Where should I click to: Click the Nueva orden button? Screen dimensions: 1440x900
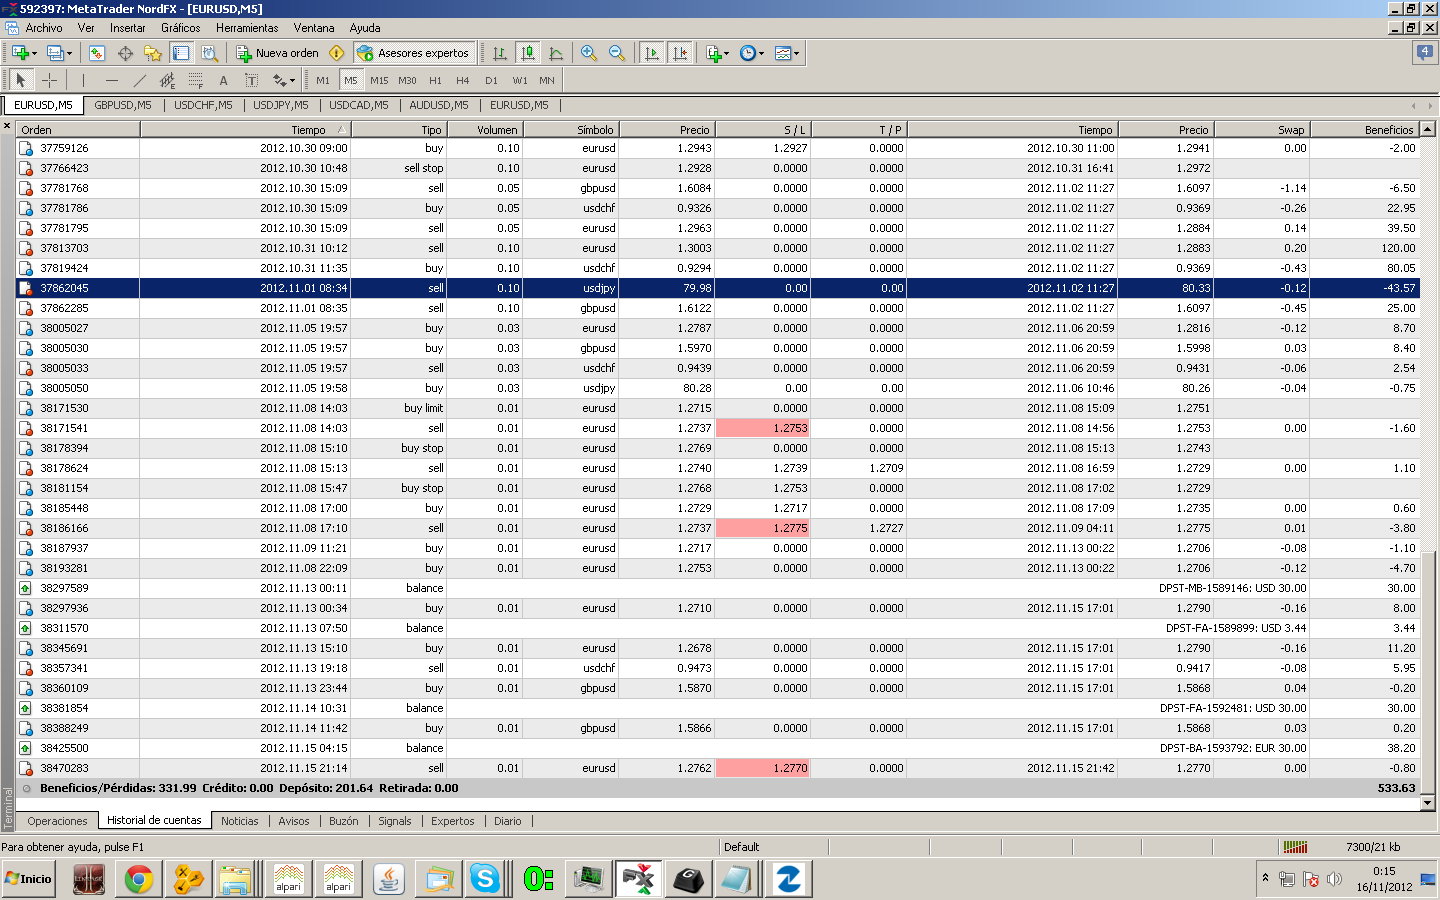tap(277, 53)
